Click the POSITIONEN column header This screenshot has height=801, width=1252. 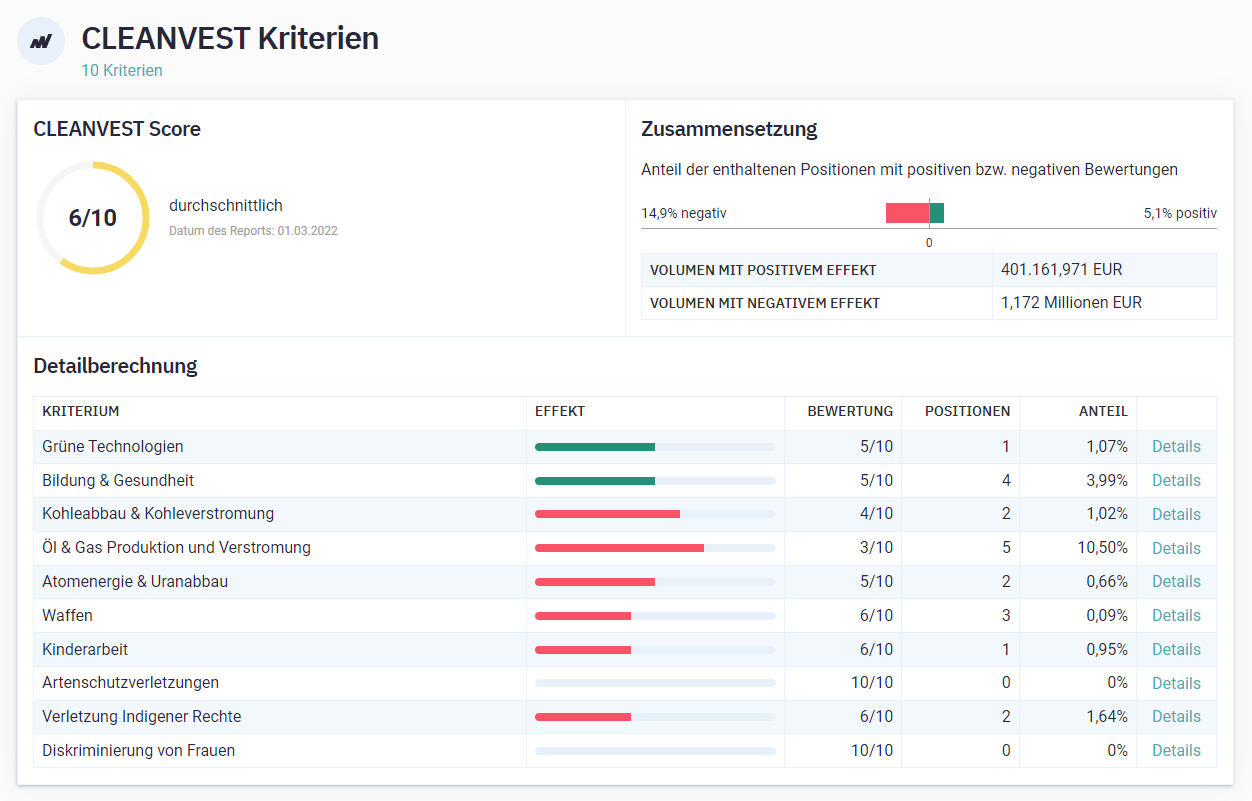pos(967,412)
